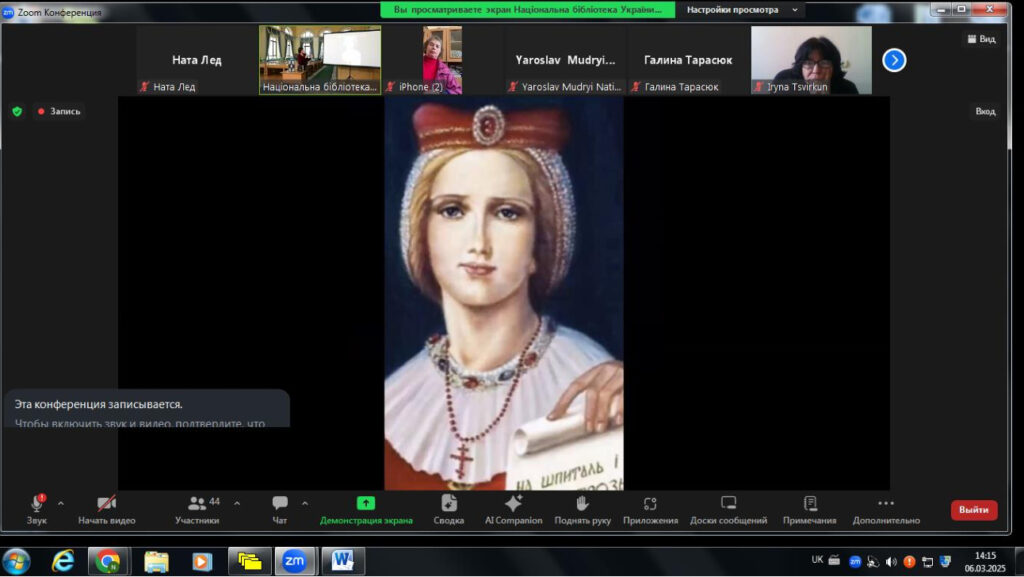Select the Ната Лед participant tile
Image resolution: width=1024 pixels, height=577 pixels.
197,60
